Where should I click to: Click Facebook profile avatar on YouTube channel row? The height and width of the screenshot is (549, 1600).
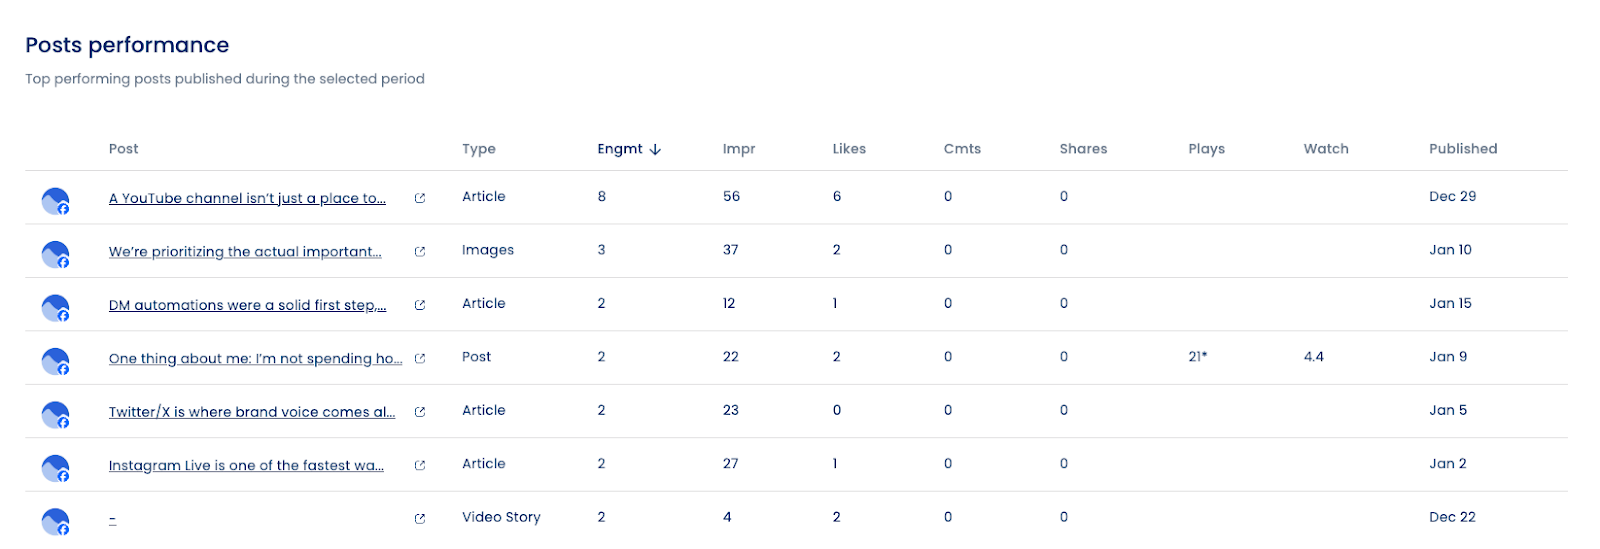pyautogui.click(x=55, y=201)
